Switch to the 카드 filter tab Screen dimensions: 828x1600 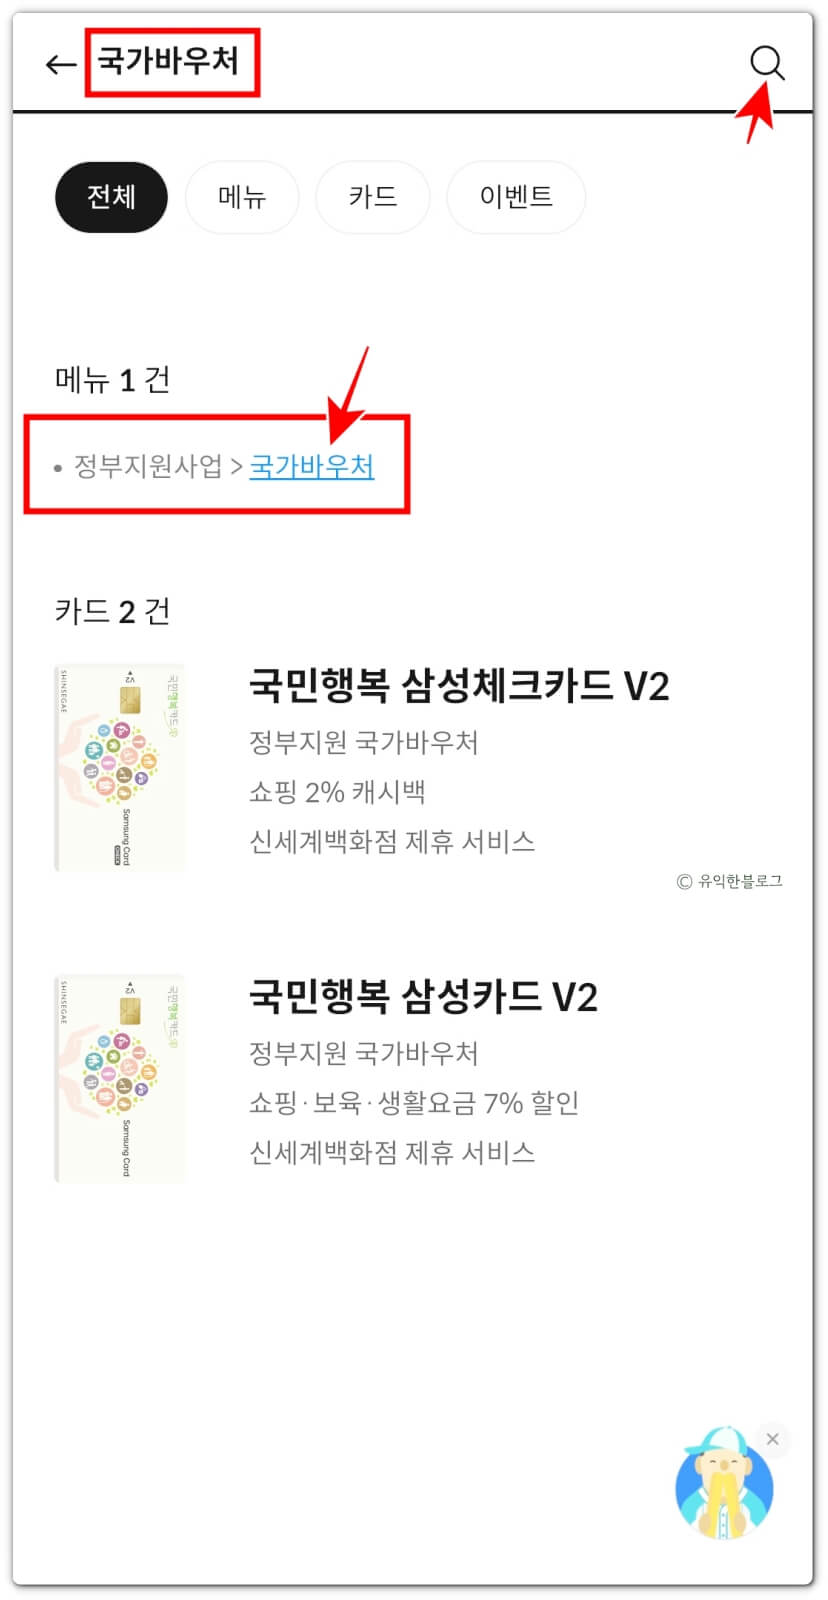373,197
